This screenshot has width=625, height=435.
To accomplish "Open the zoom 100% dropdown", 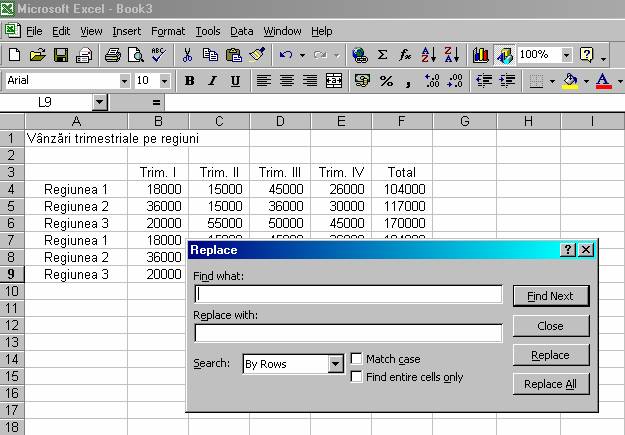I will 567,55.
